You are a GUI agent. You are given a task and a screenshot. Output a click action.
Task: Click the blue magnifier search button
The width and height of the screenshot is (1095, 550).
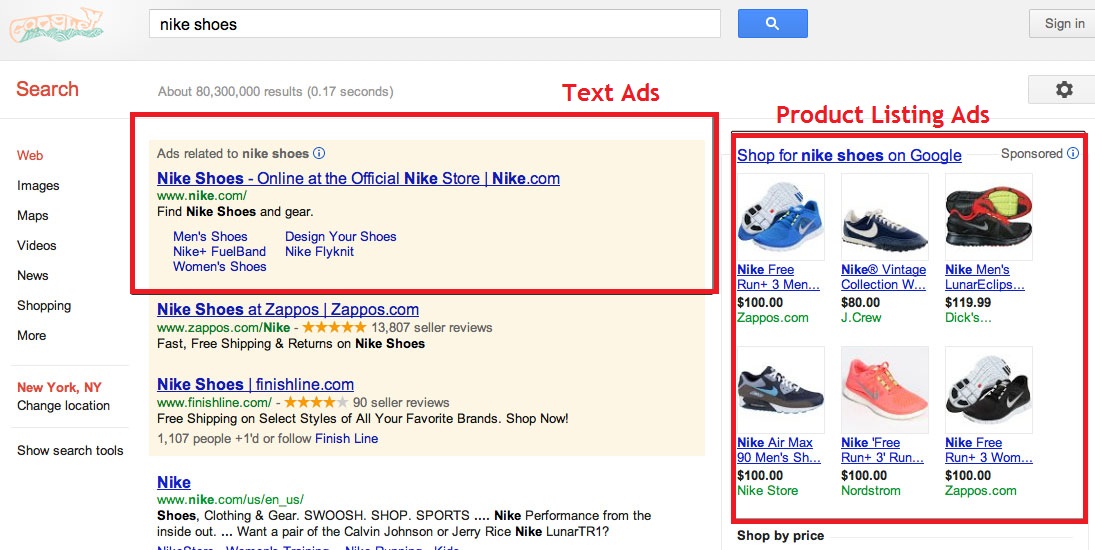(772, 23)
